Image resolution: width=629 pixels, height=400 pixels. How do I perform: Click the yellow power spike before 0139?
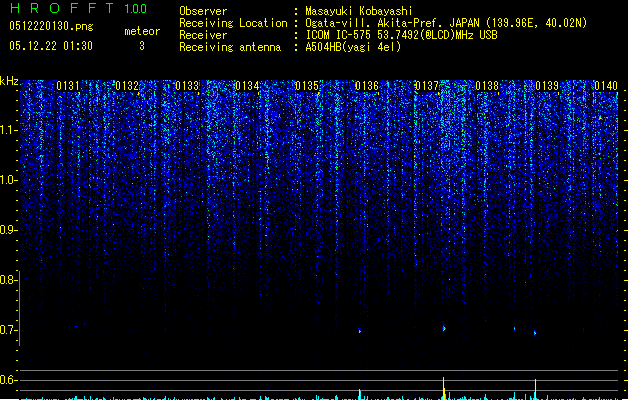coord(535,389)
